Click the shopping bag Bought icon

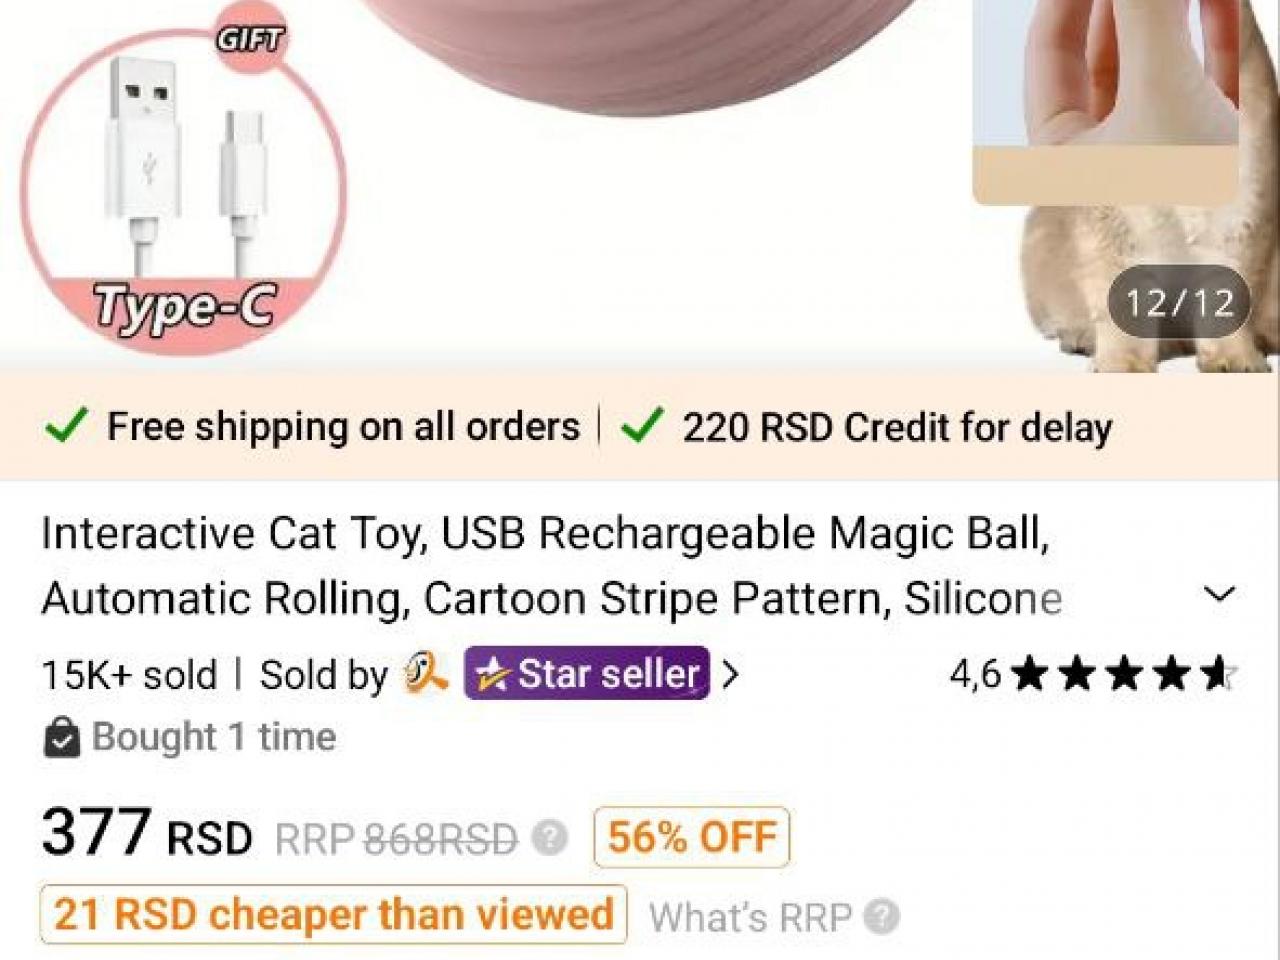click(x=62, y=738)
